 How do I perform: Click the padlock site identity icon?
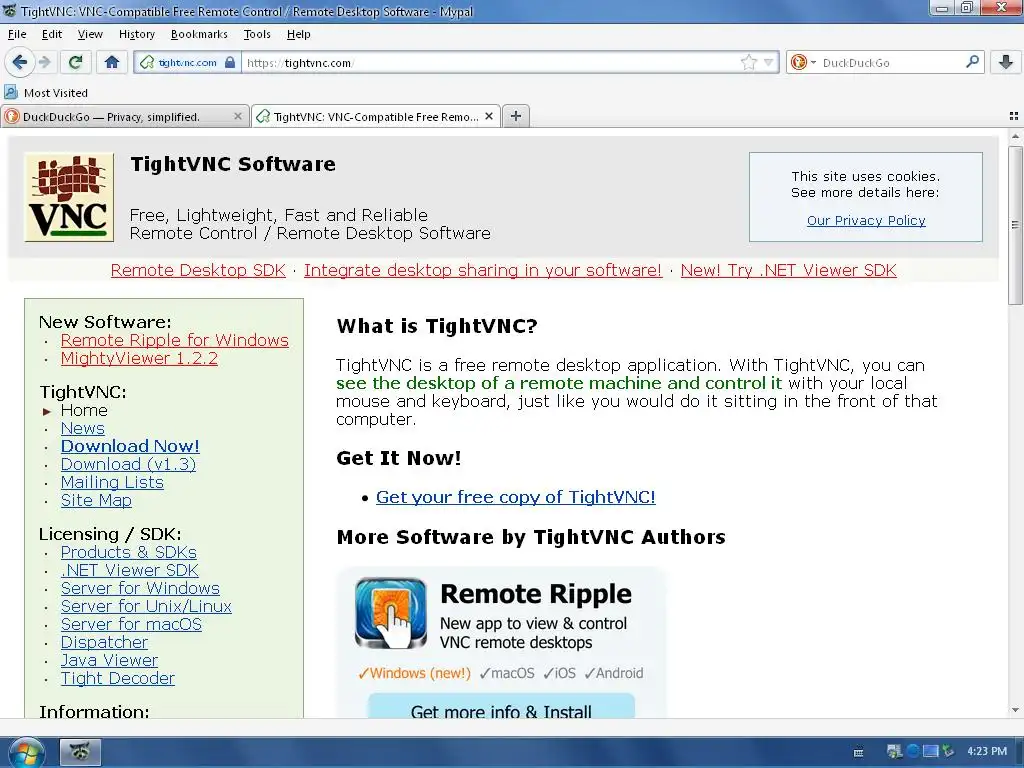click(x=230, y=62)
